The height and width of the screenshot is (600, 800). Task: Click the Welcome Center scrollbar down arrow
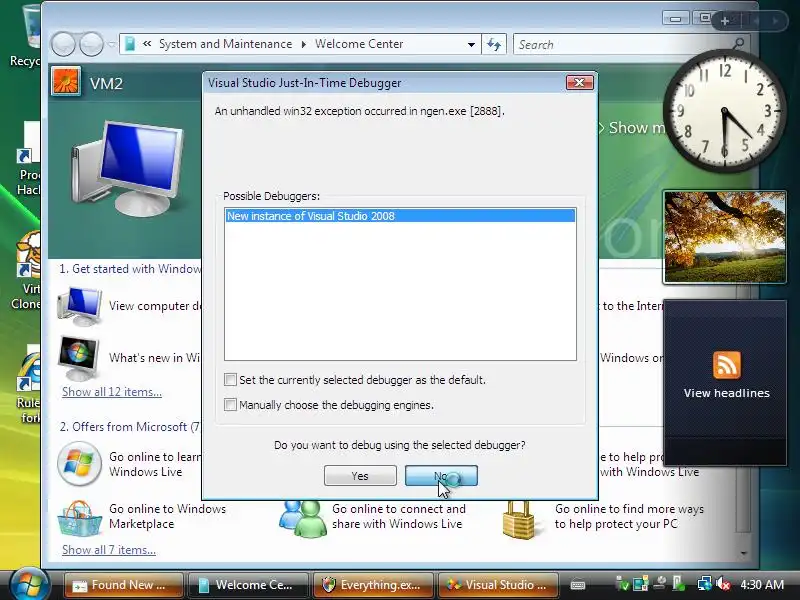point(743,553)
